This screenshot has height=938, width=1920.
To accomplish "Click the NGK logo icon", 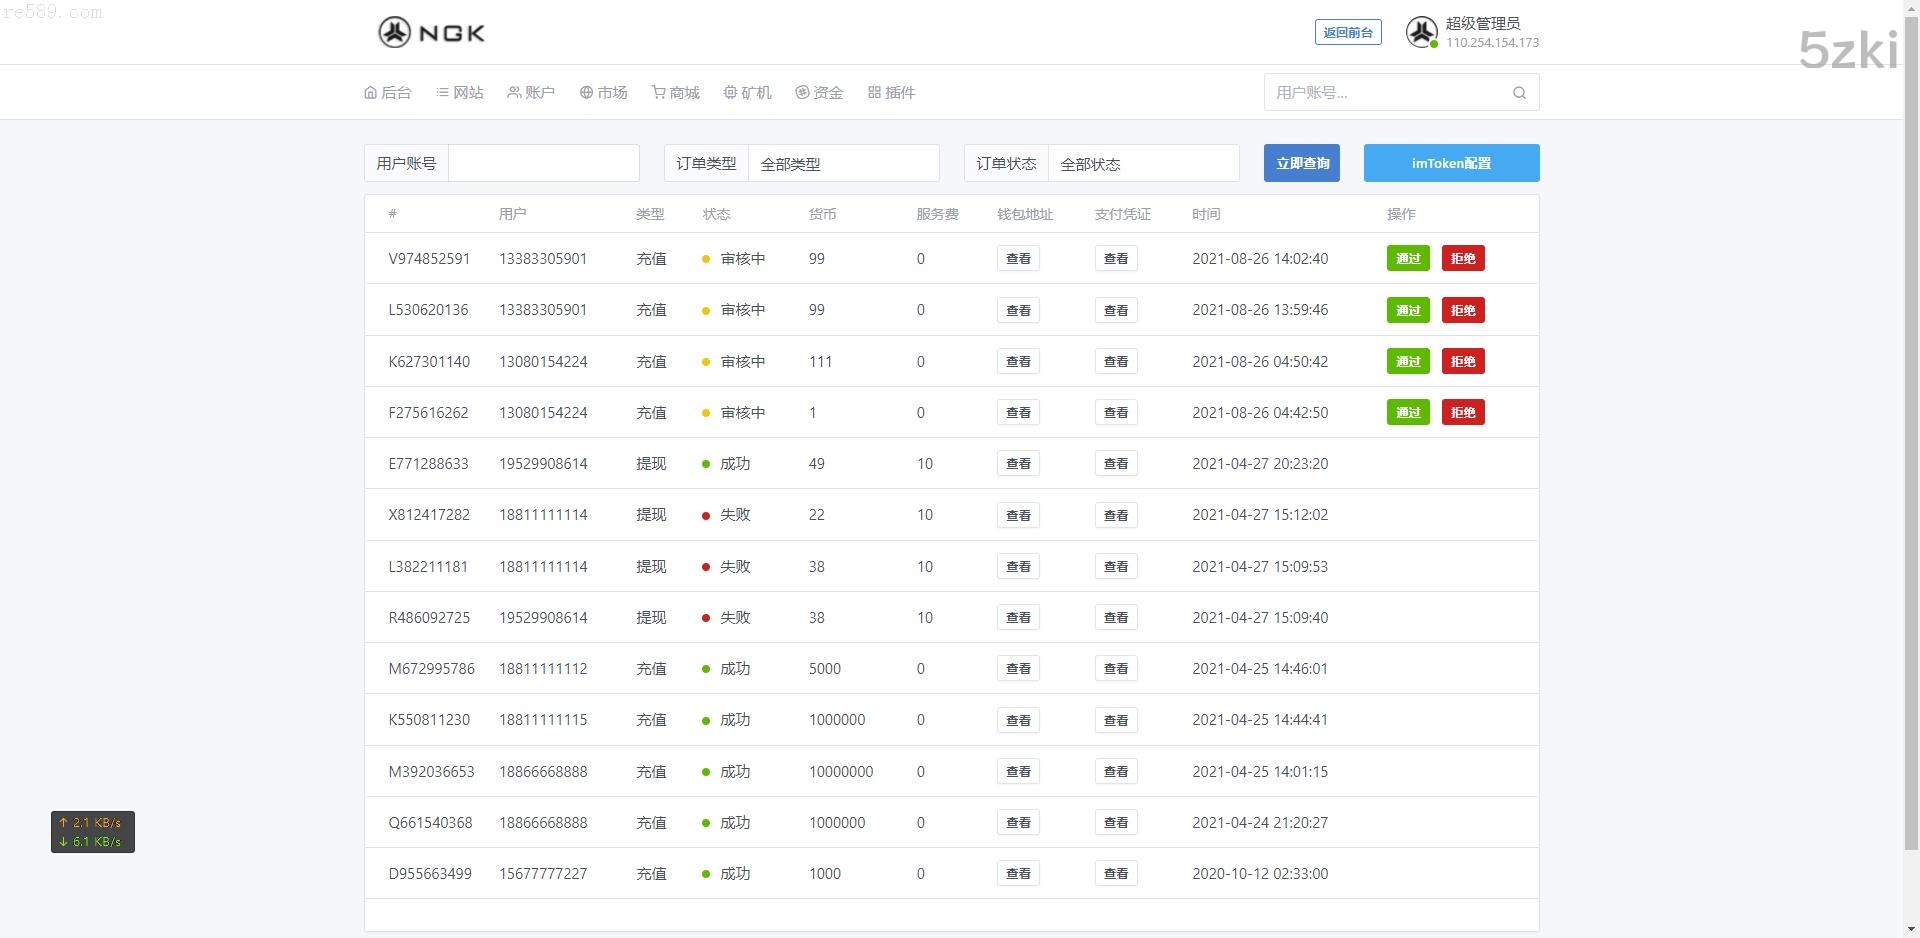I will 394,33.
